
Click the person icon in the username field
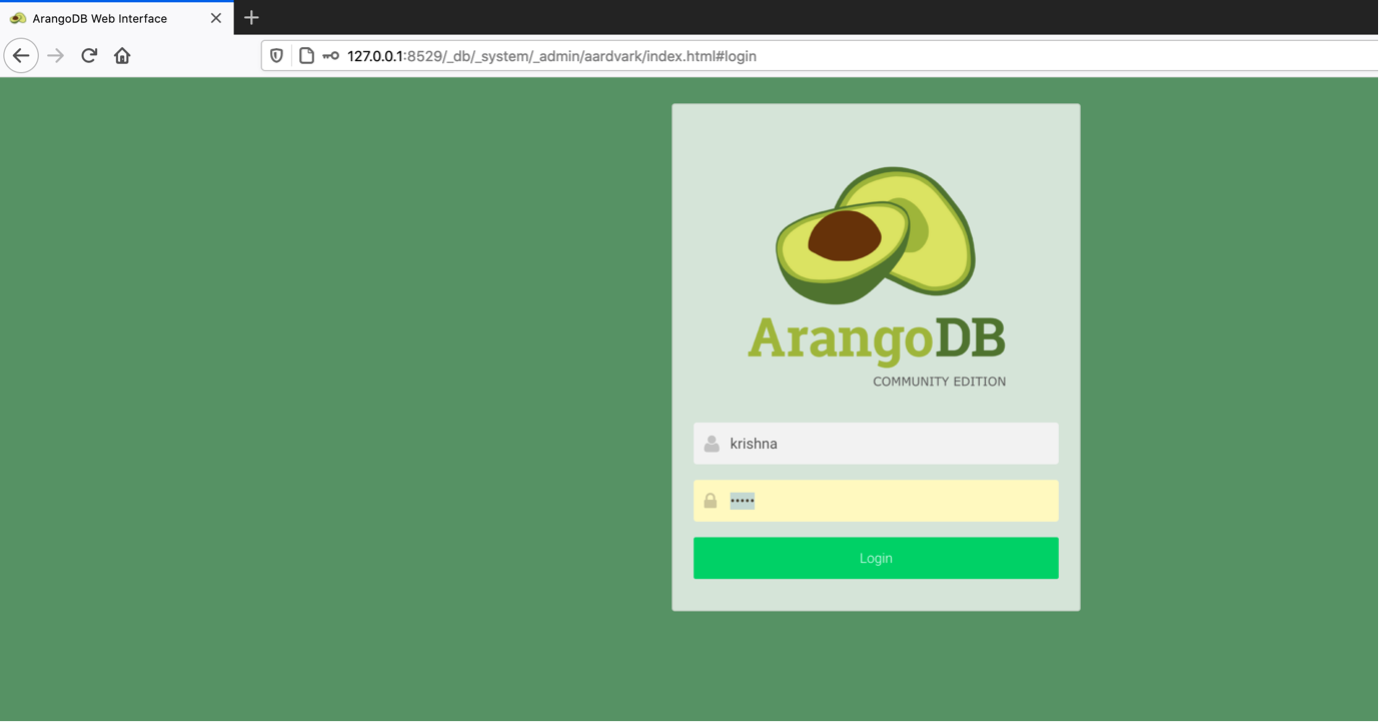[x=711, y=443]
